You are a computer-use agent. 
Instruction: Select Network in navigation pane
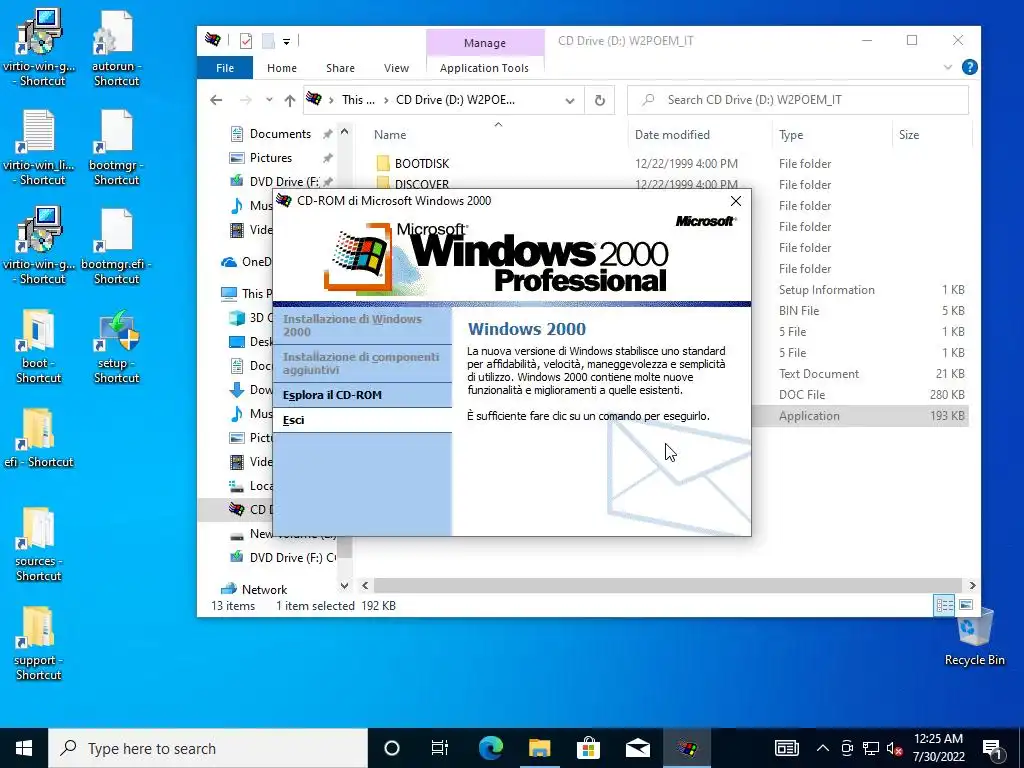pos(264,590)
